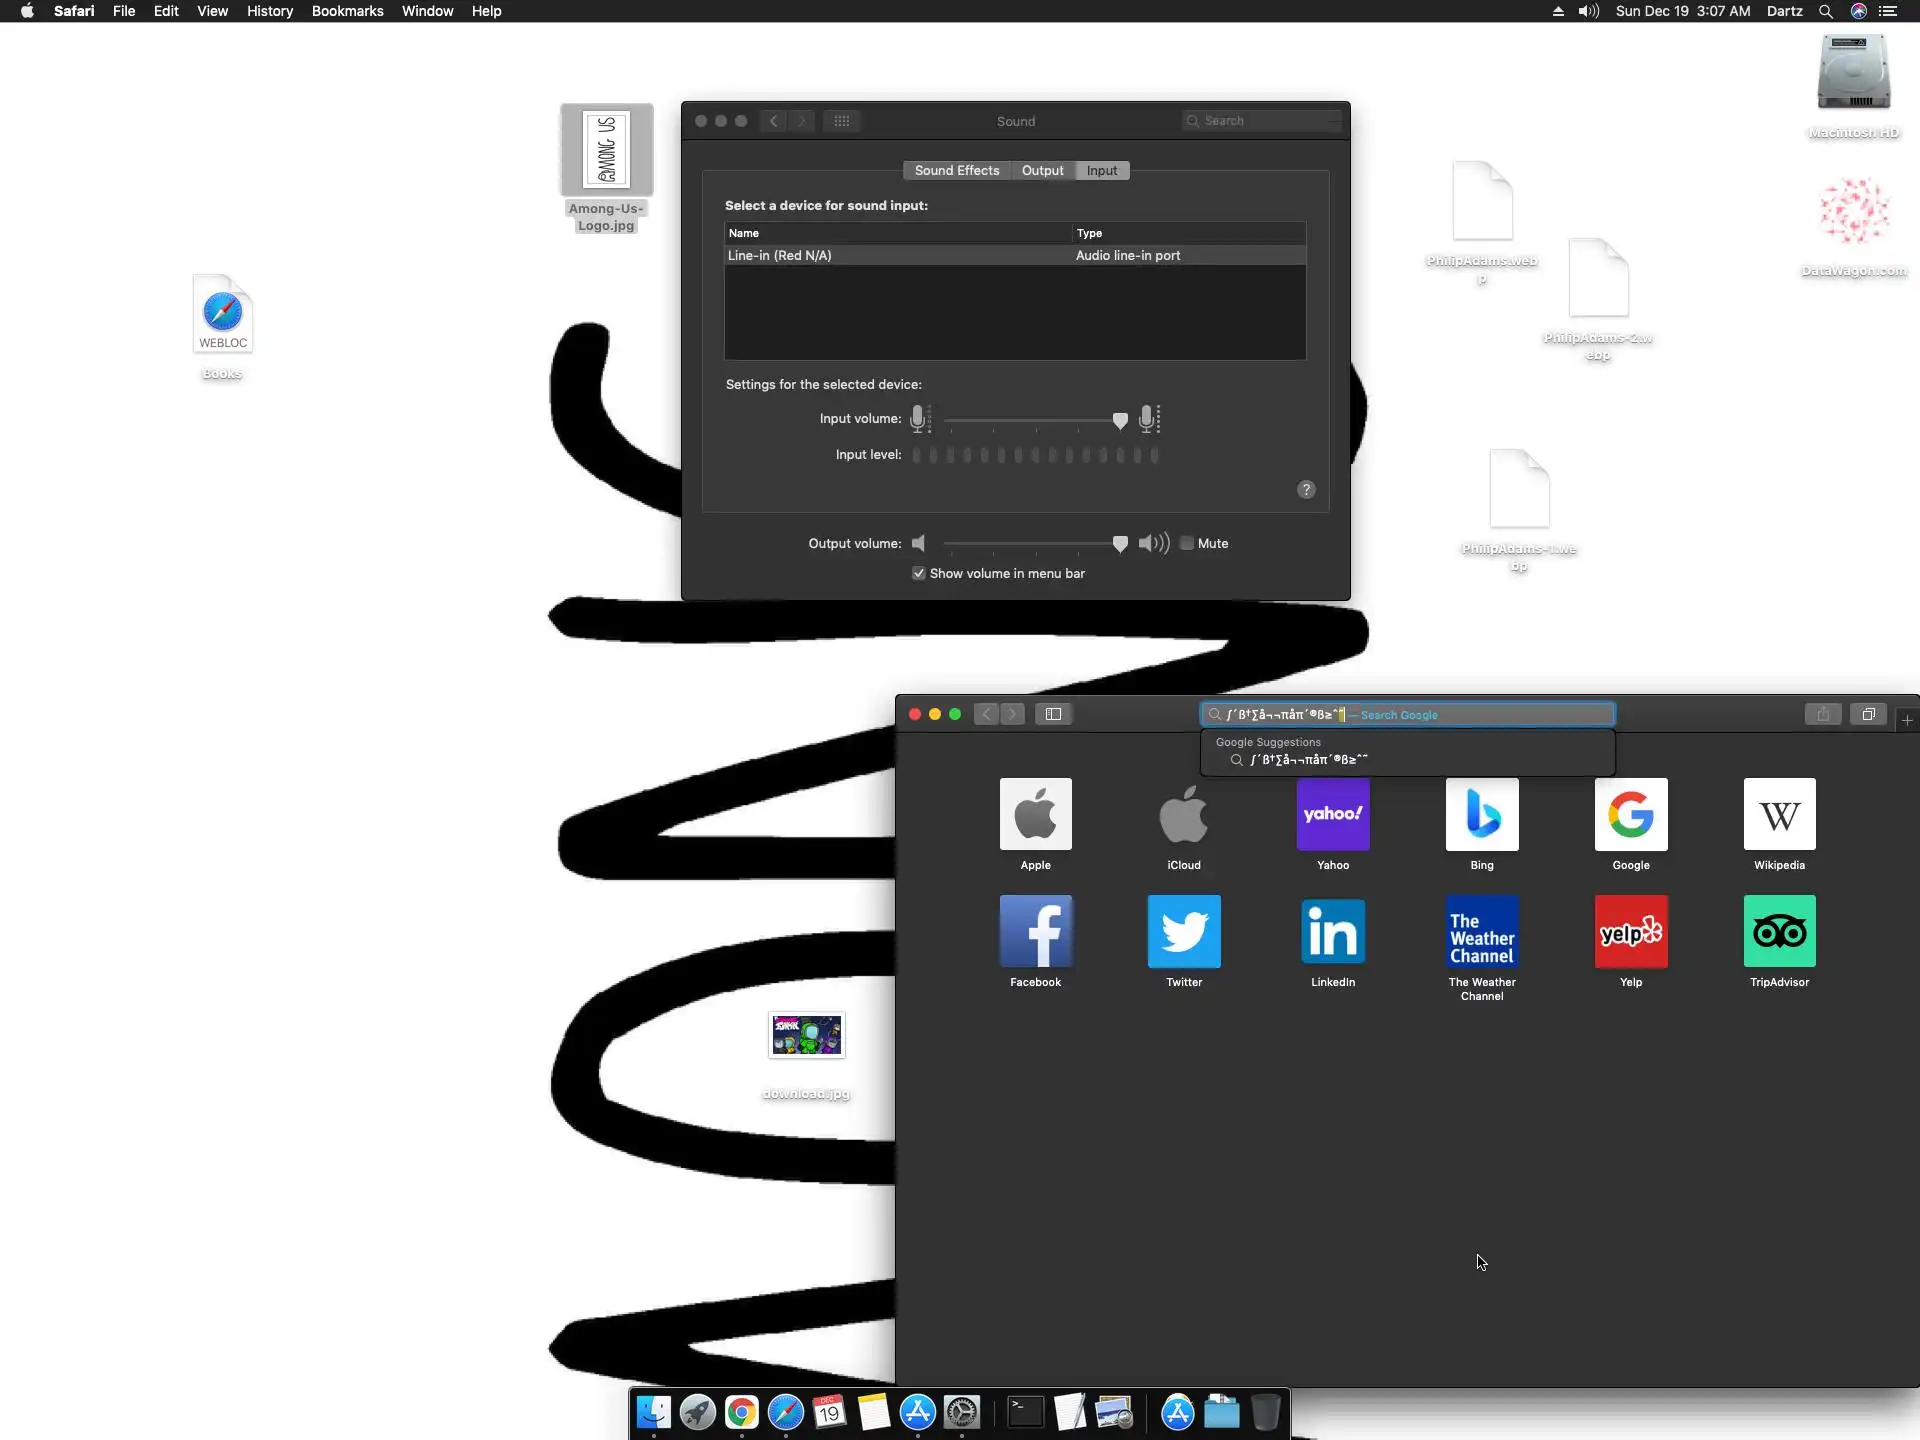Open the Bookmarks menu
The image size is (1920, 1440).
pos(347,11)
